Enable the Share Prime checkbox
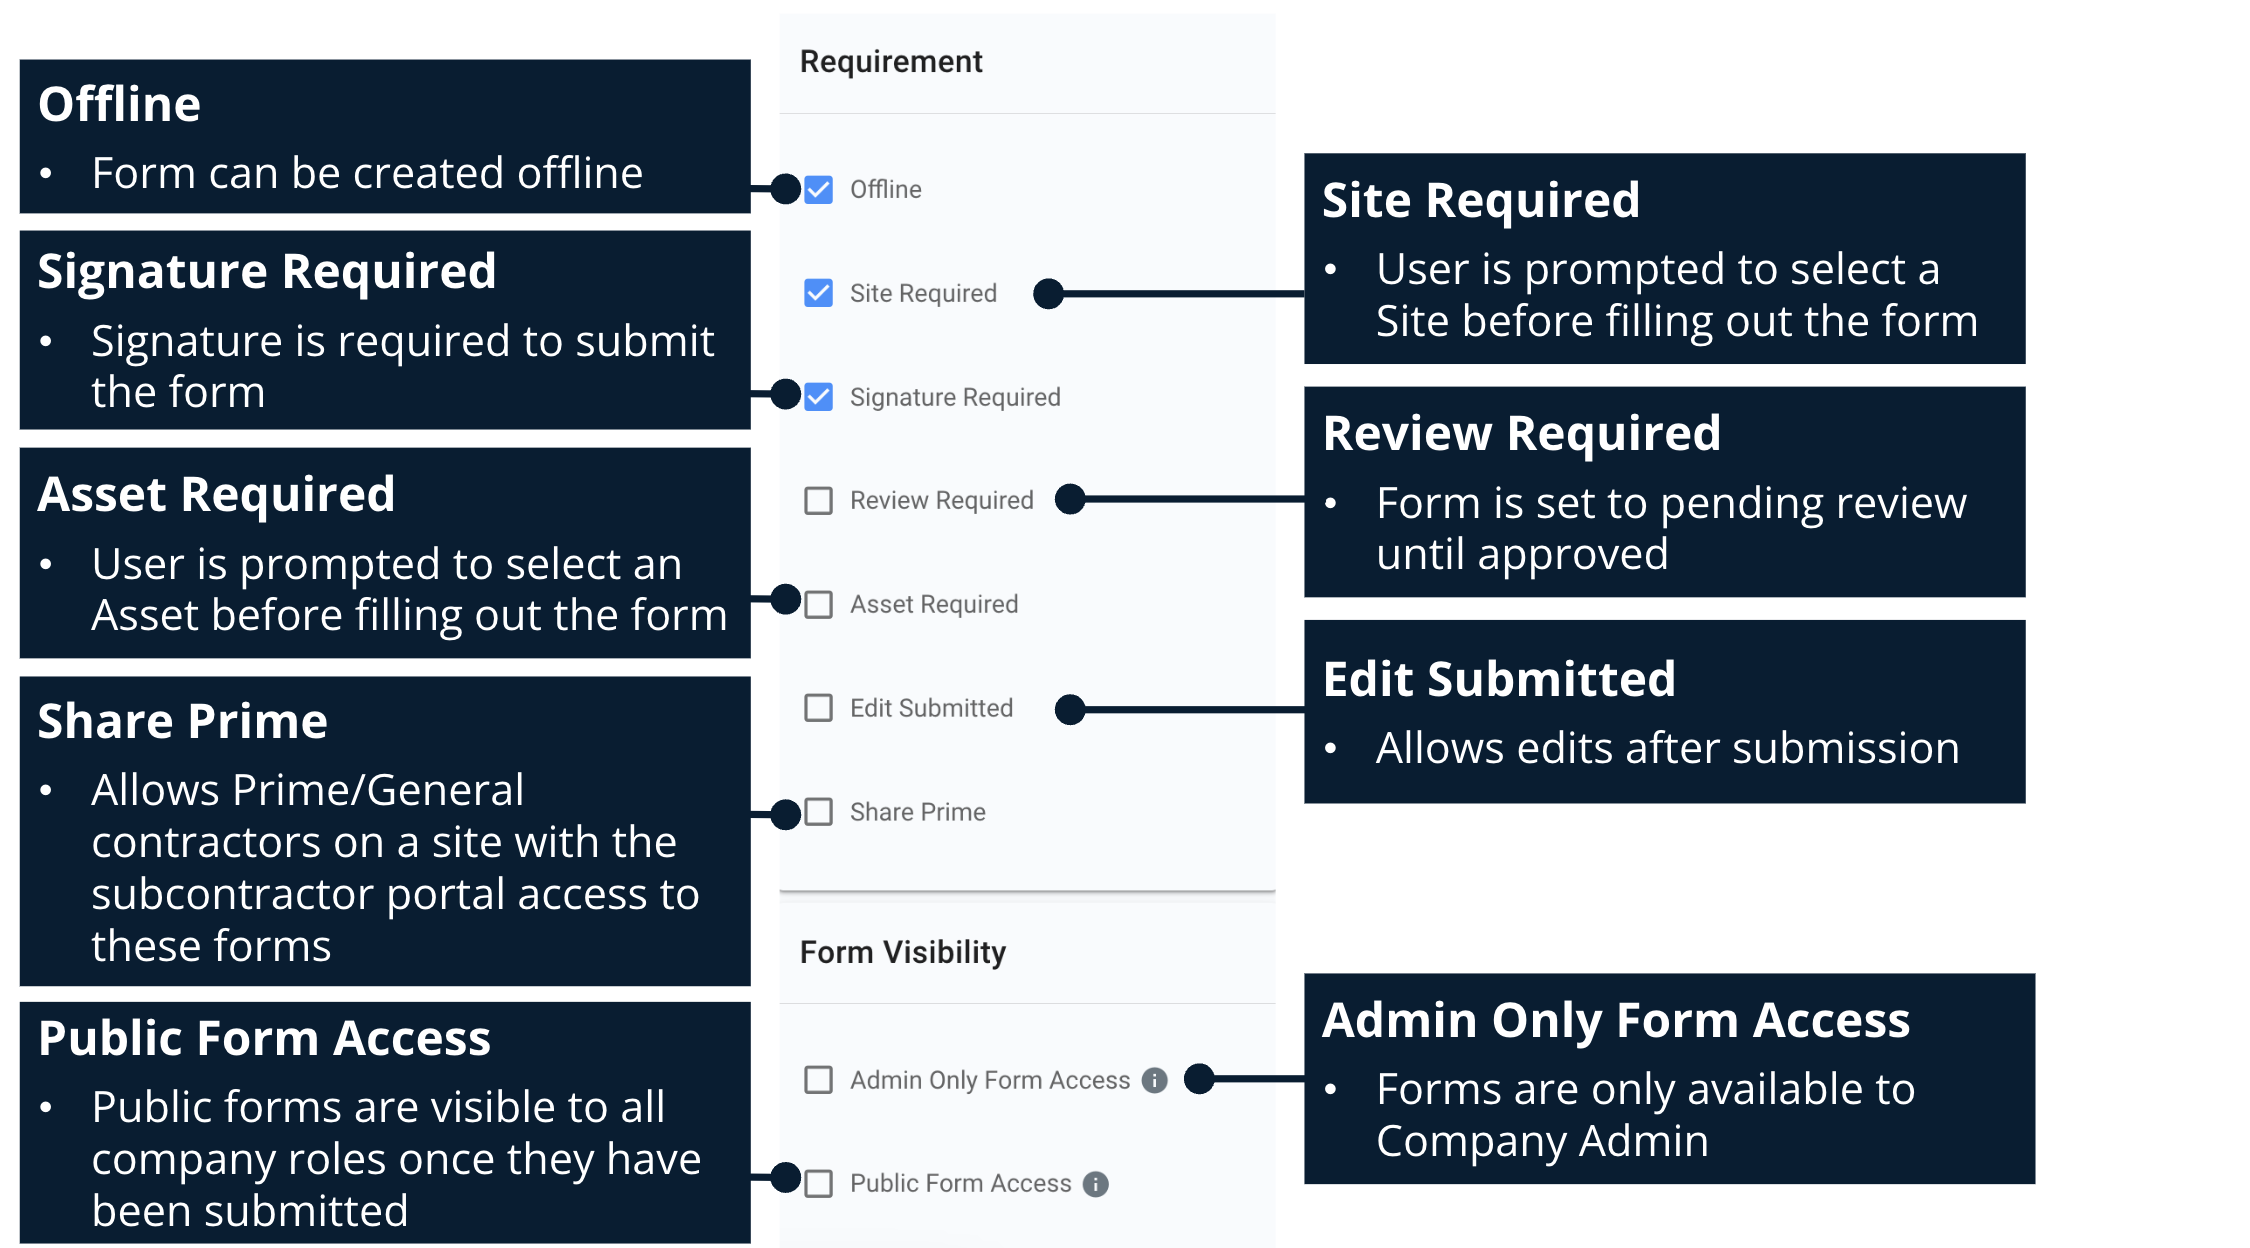Screen dimensions: 2250x1248 pos(818,811)
